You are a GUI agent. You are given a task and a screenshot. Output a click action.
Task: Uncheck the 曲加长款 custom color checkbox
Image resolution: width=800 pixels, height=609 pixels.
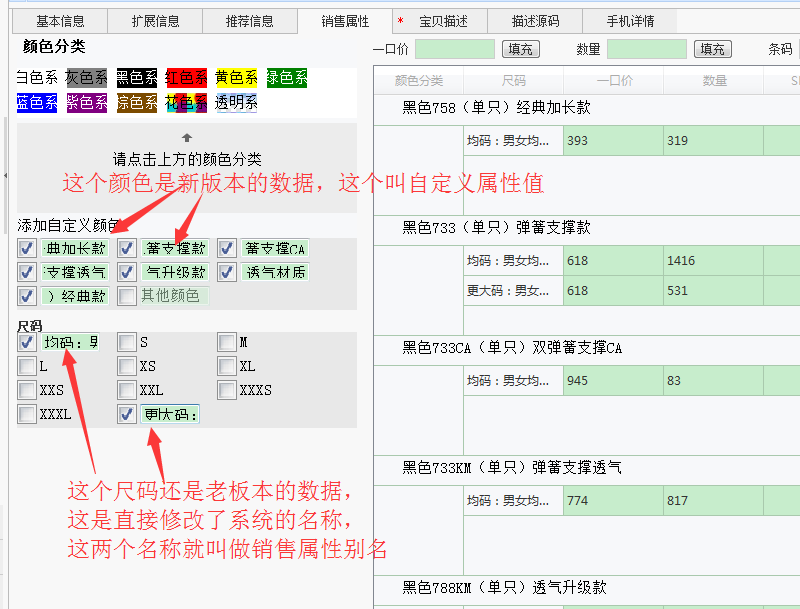click(27, 248)
